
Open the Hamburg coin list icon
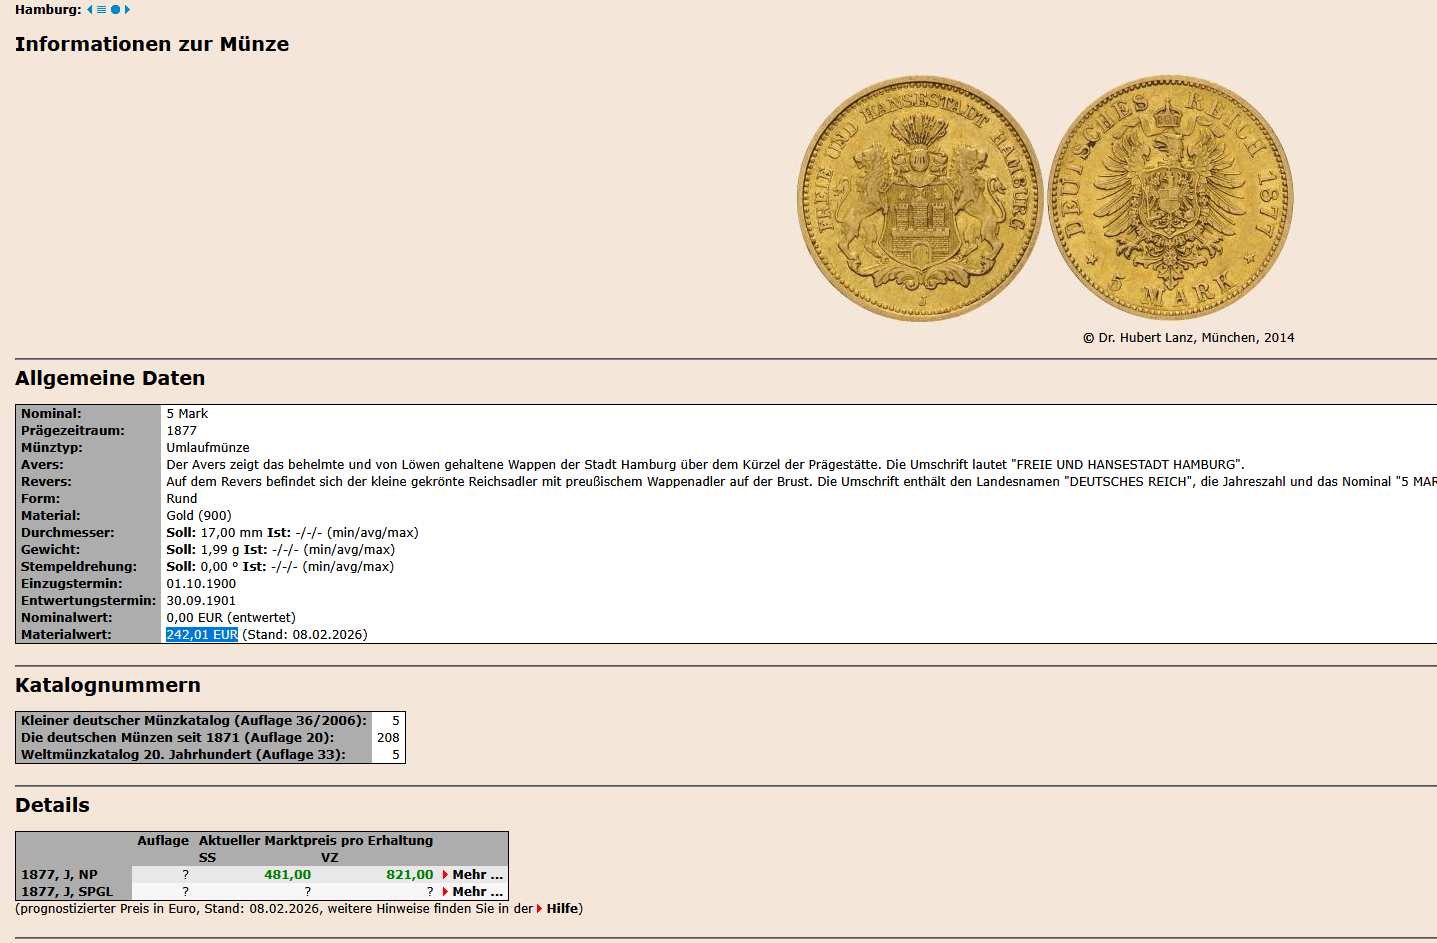pos(101,10)
